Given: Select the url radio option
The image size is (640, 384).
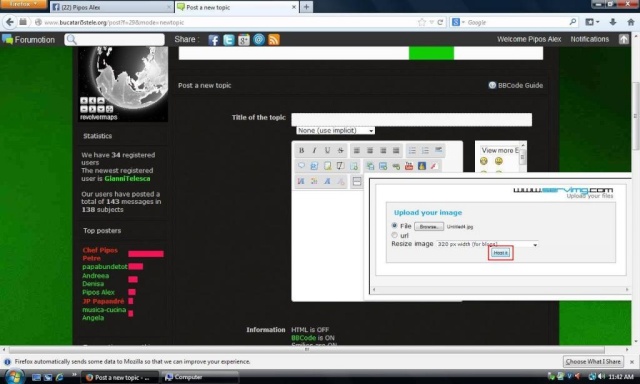Looking at the screenshot, I should click(394, 235).
